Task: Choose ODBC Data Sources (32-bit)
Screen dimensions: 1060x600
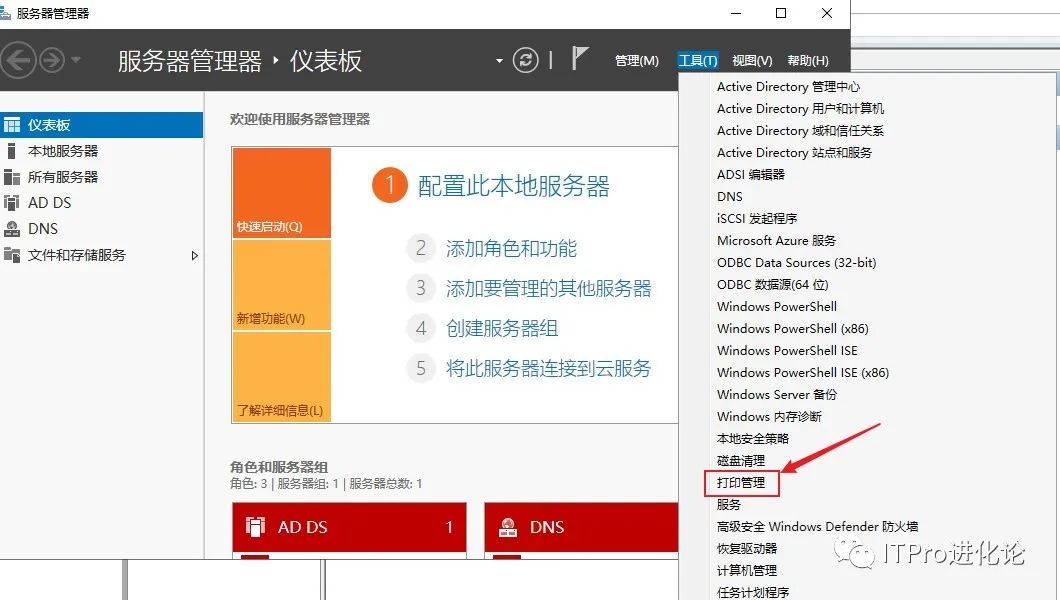Action: [796, 263]
